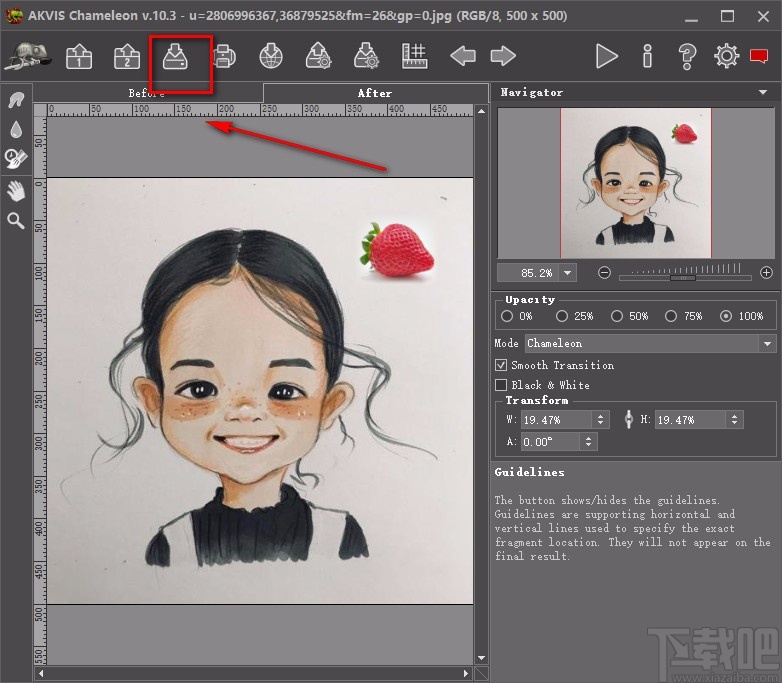The height and width of the screenshot is (683, 782).
Task: Select the smudge brush tool in left toolbar
Action: pos(16,100)
